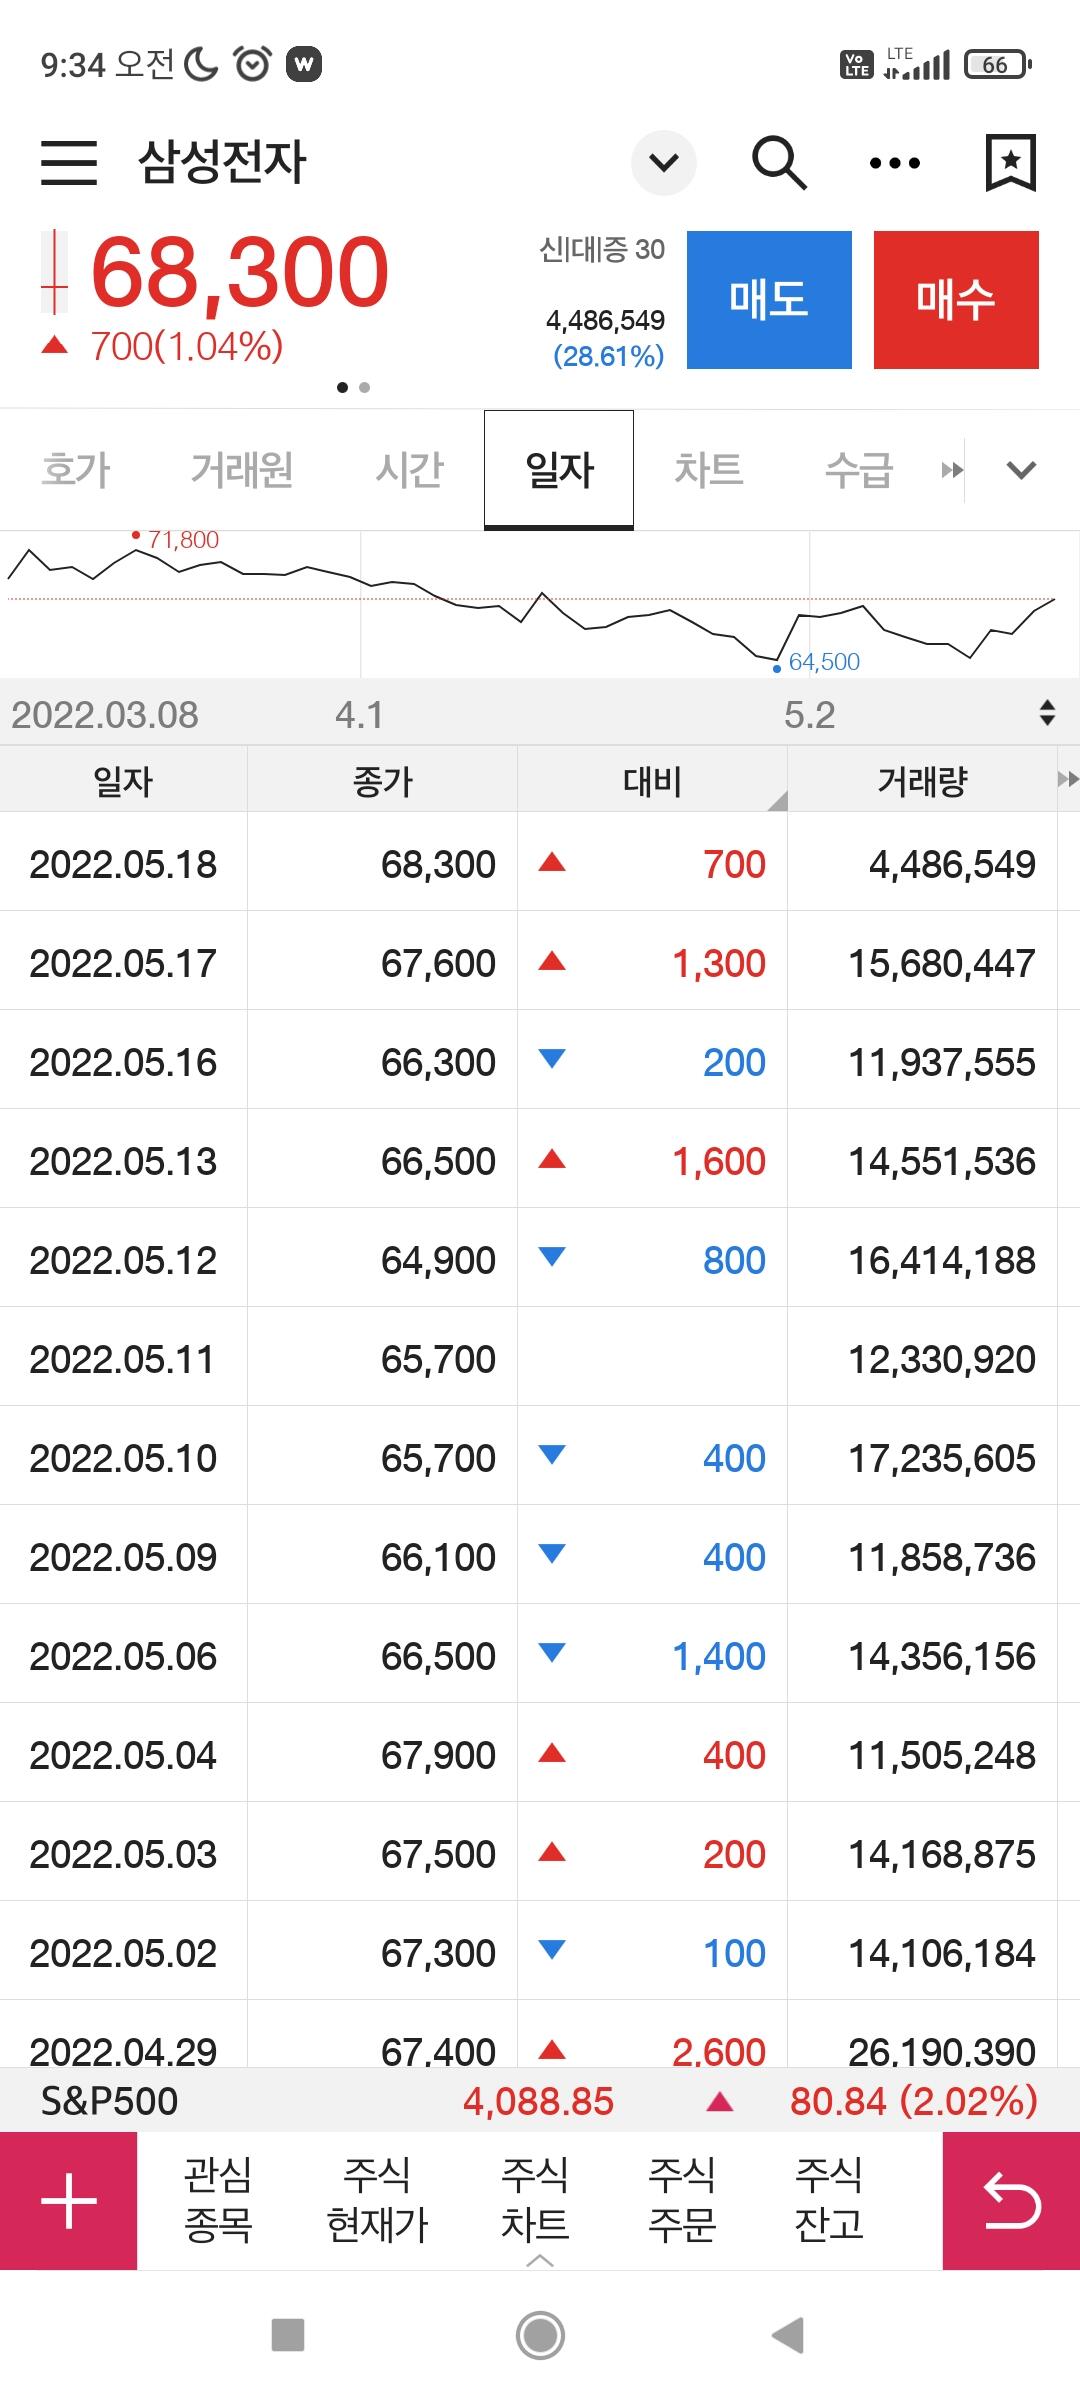The height and width of the screenshot is (2400, 1080).
Task: Tap the 일자 column header
Action: [x=123, y=780]
